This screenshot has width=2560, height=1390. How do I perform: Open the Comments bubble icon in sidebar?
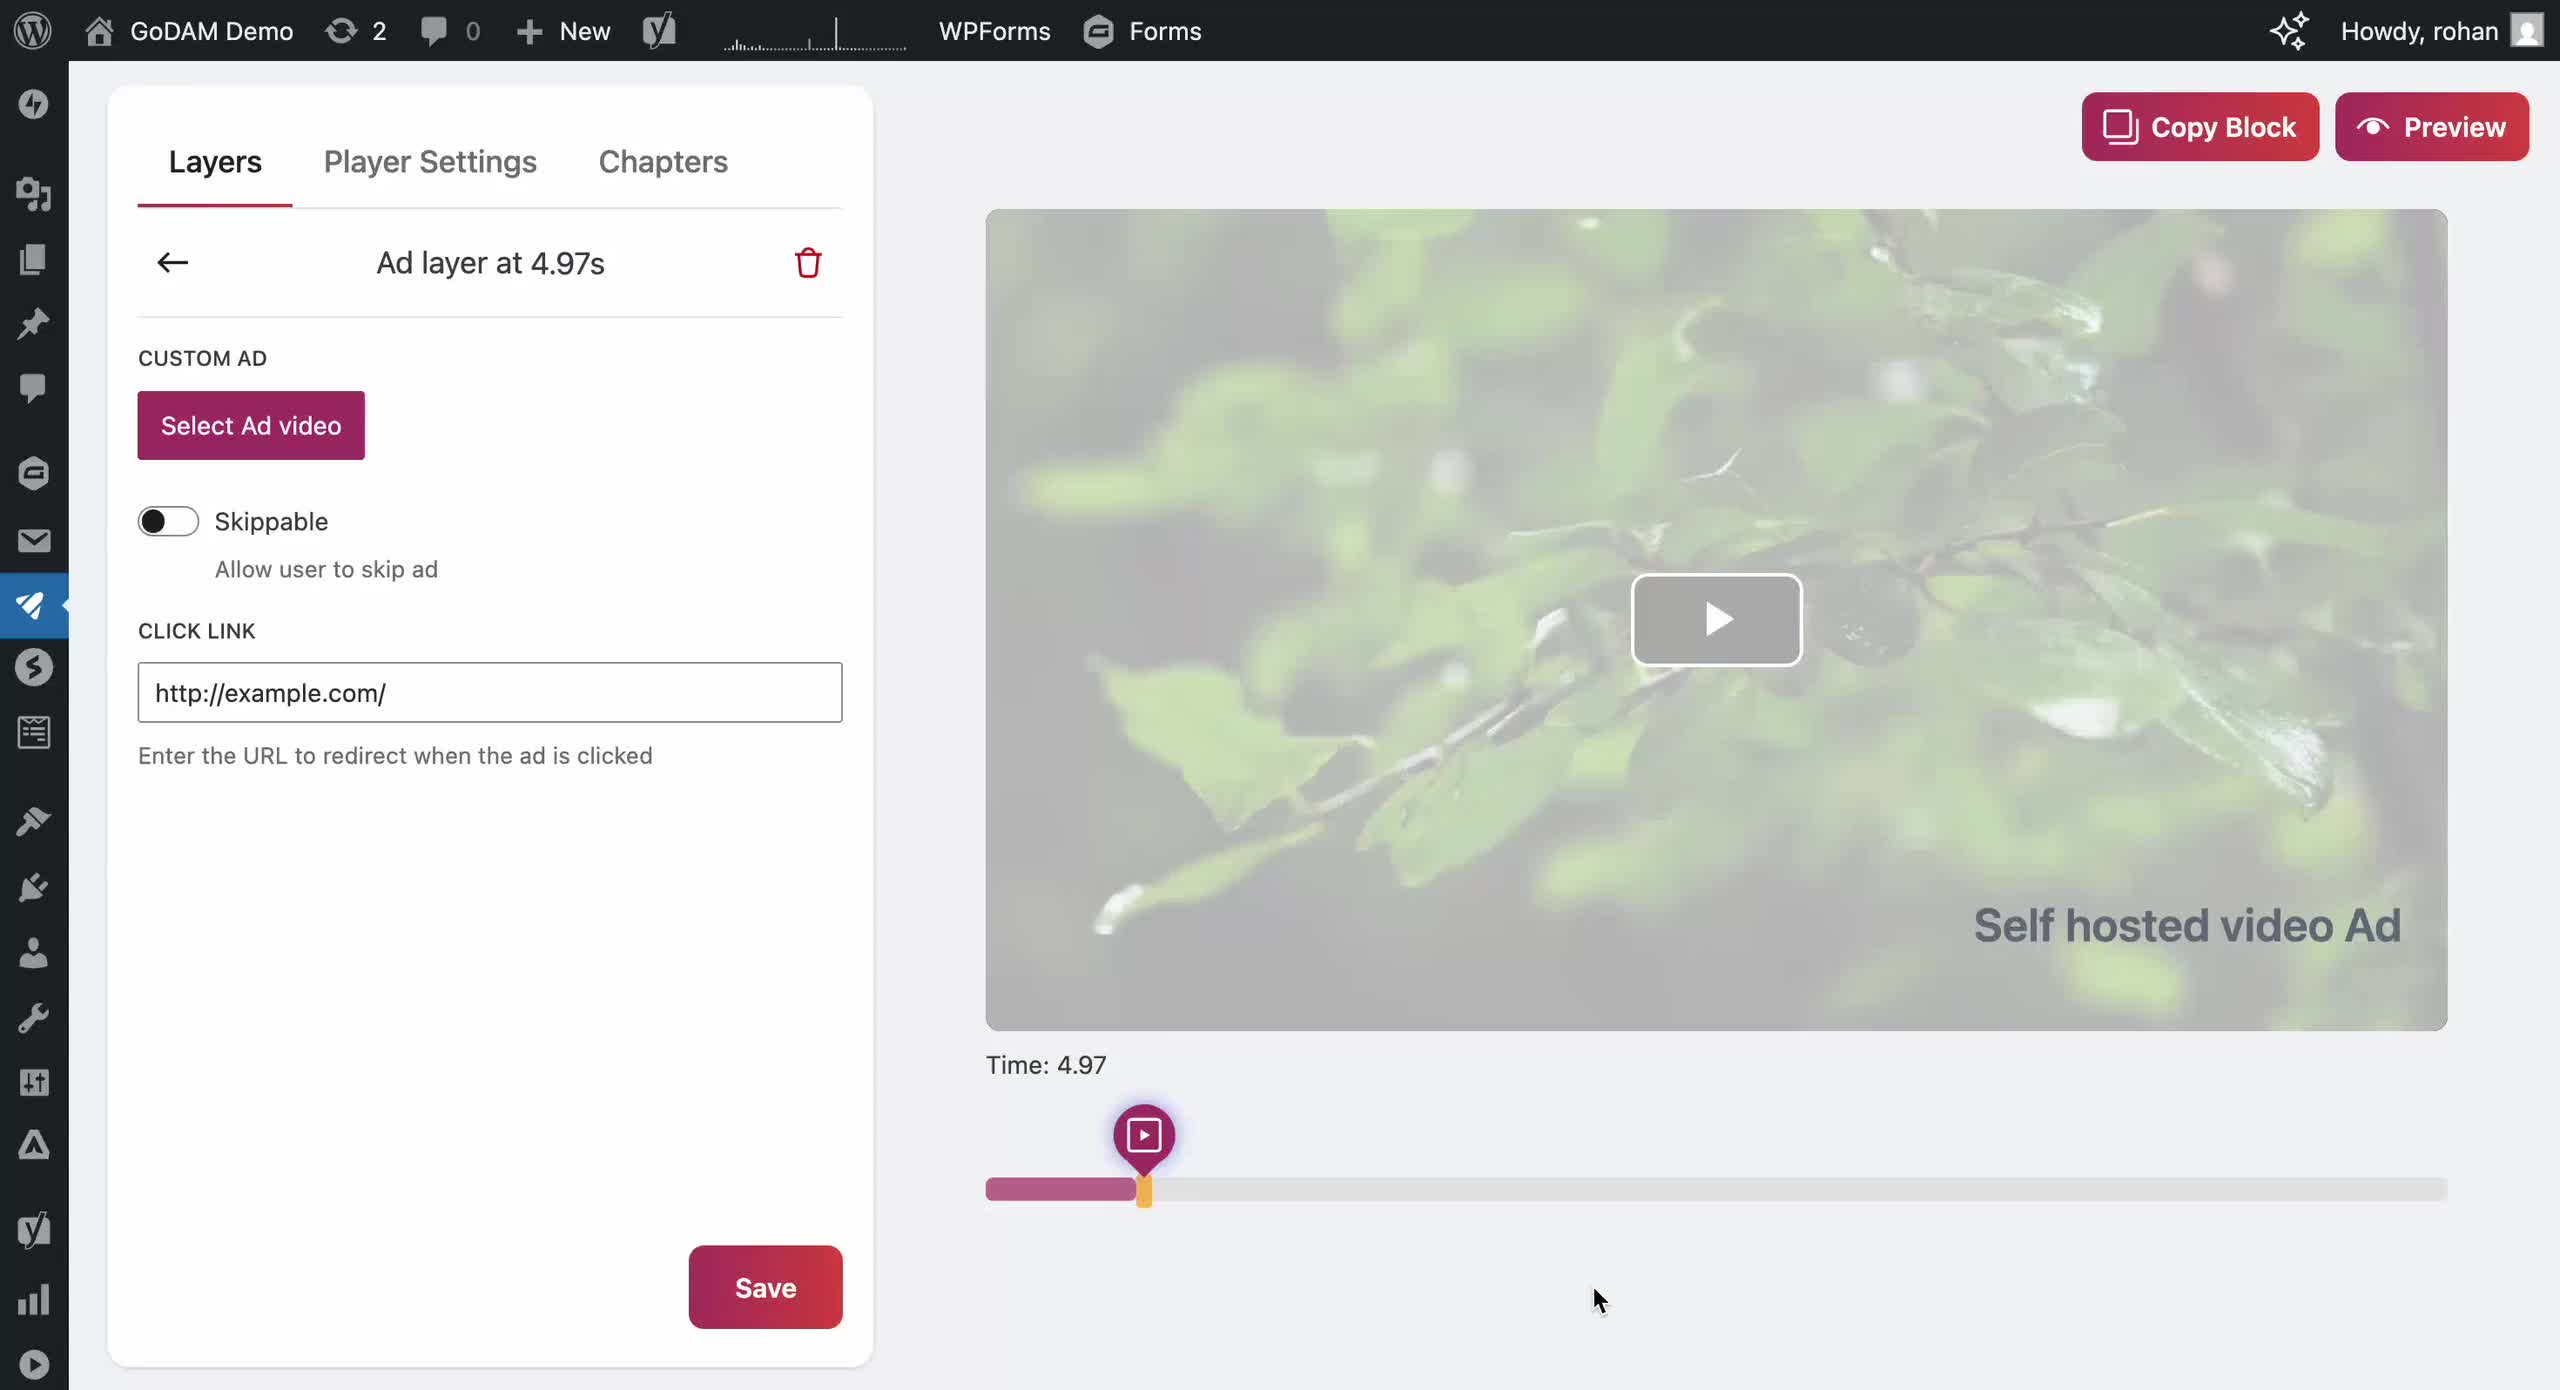click(x=33, y=388)
